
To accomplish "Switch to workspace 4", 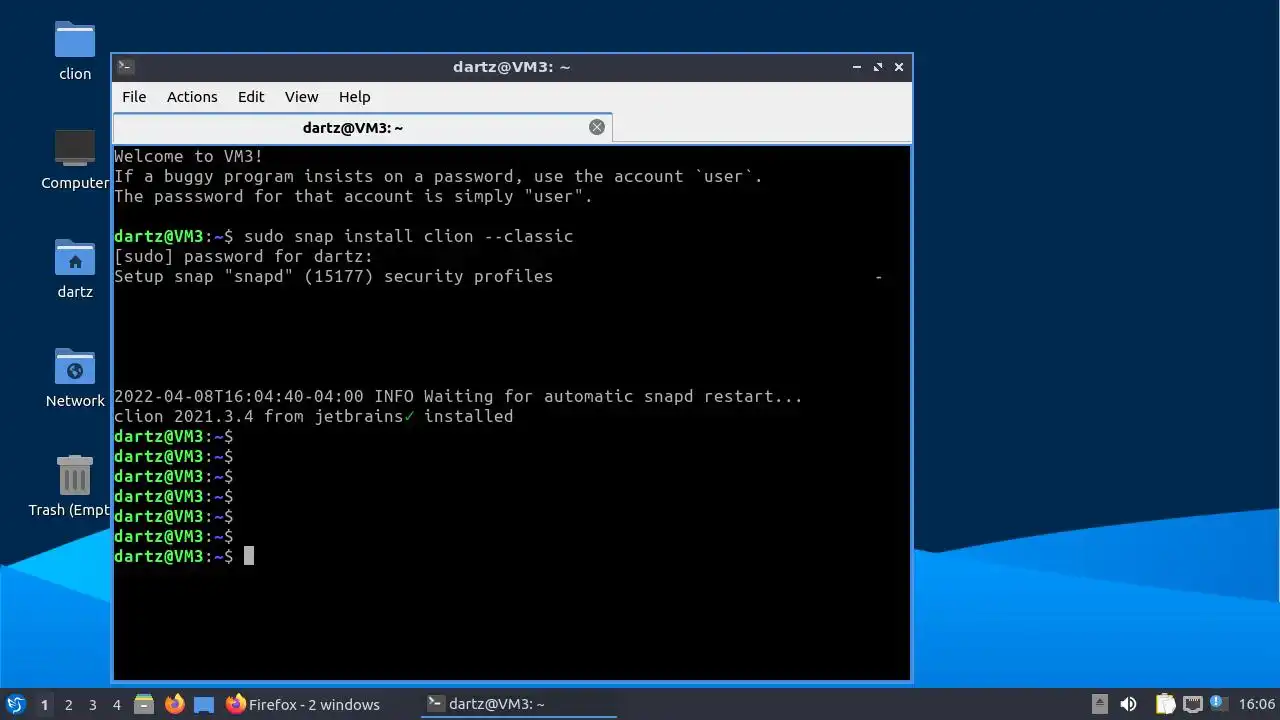I will point(116,705).
